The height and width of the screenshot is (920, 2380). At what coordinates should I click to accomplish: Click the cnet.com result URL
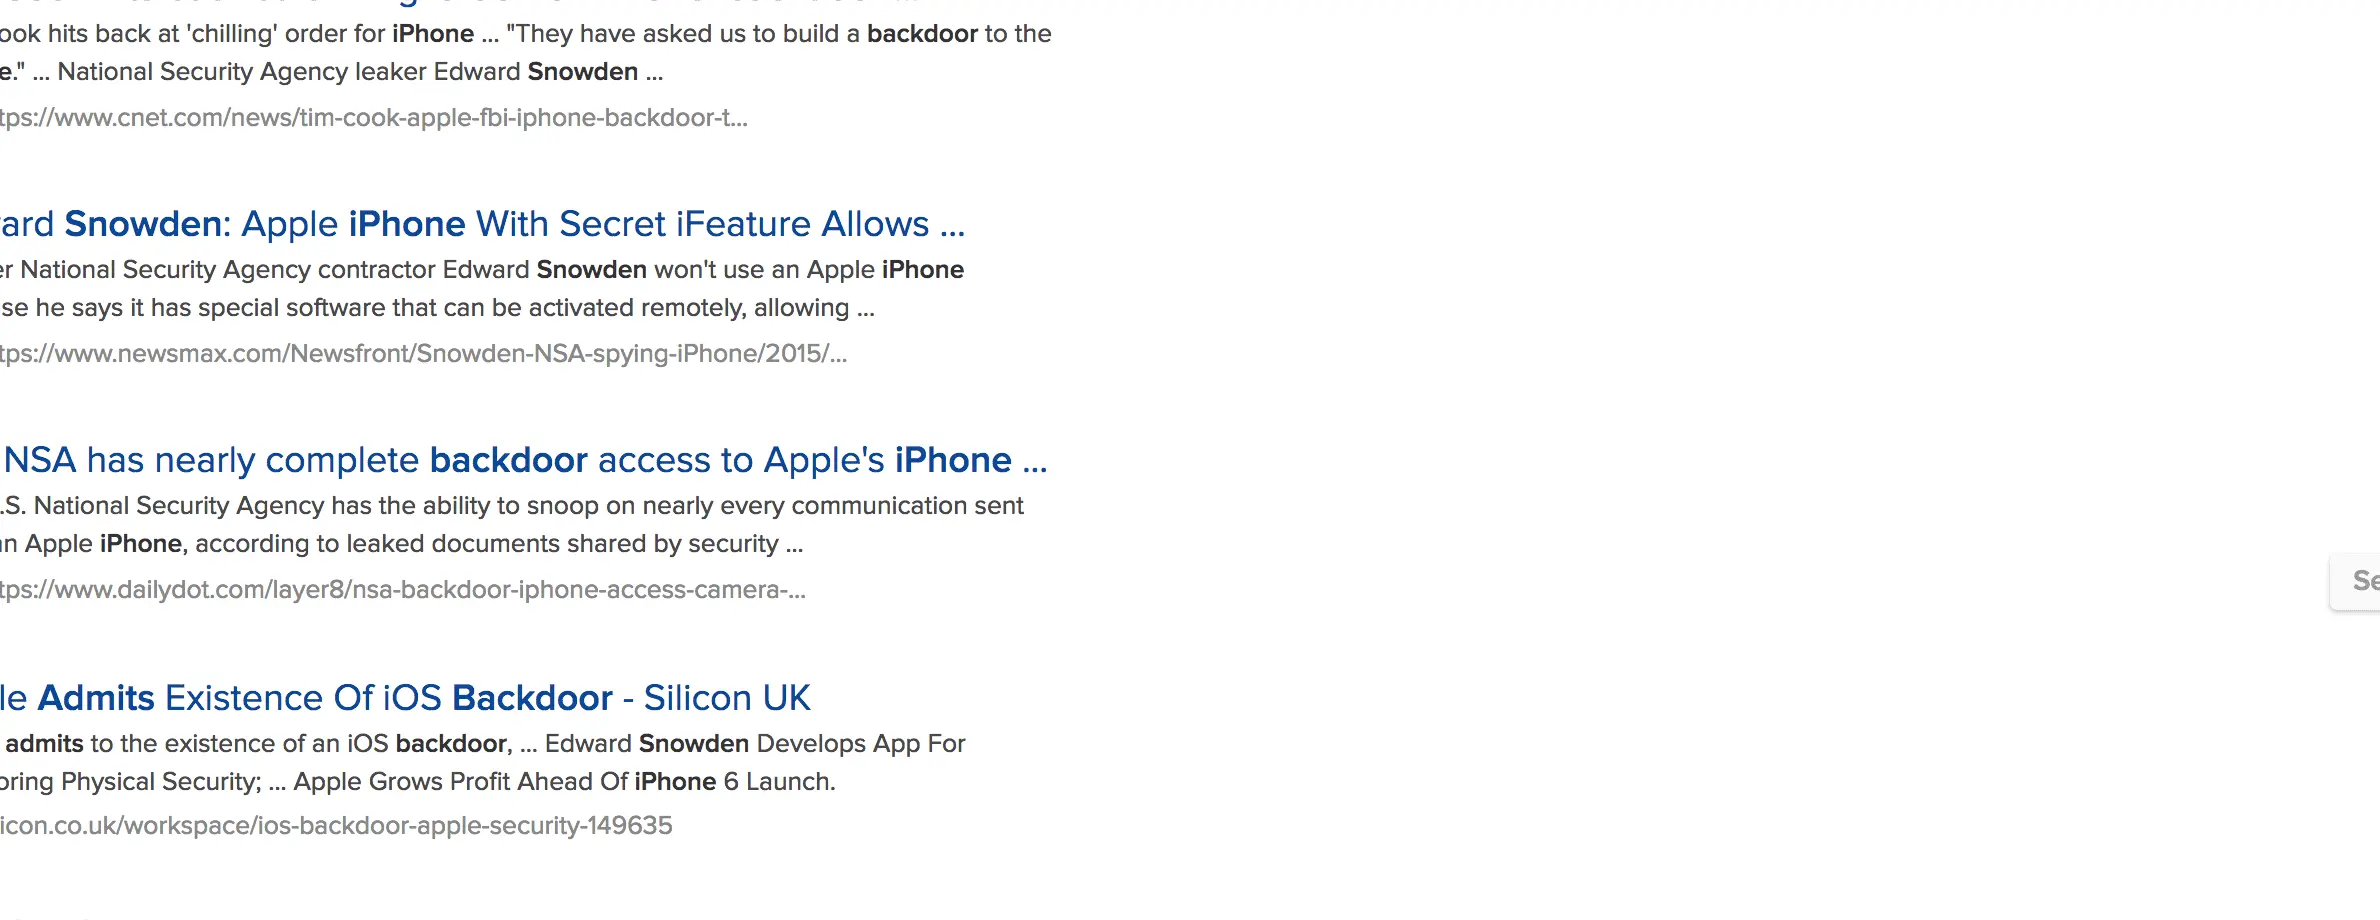point(372,118)
